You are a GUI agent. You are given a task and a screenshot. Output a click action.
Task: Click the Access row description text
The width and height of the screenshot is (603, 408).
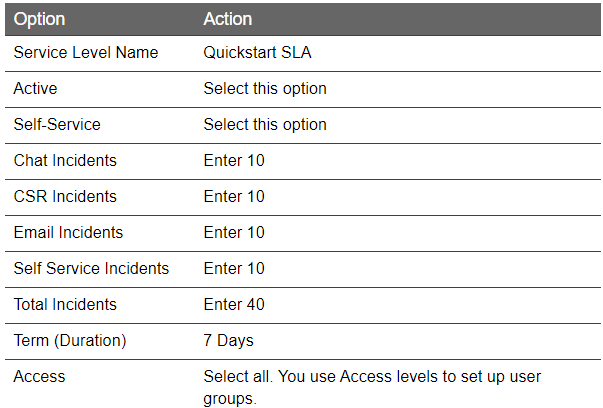[x=372, y=388]
